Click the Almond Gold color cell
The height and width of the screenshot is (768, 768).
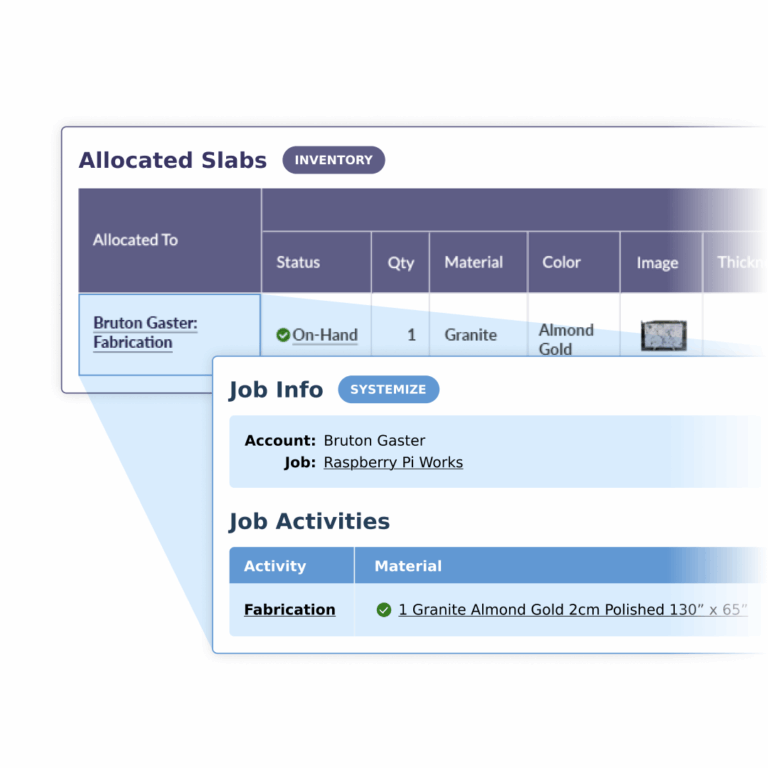566,339
